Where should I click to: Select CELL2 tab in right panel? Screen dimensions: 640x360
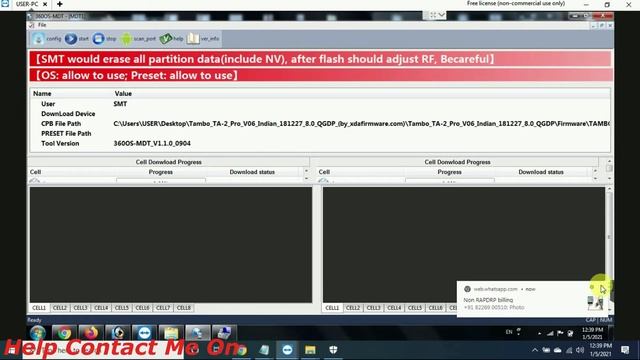click(353, 308)
